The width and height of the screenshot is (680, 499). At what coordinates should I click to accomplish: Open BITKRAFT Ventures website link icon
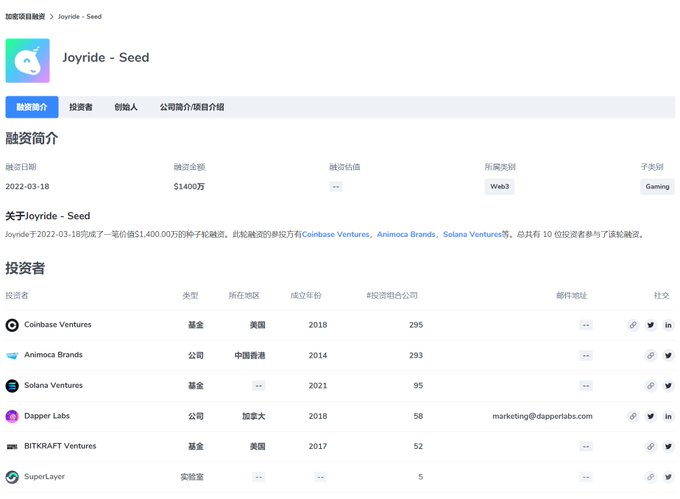point(651,446)
